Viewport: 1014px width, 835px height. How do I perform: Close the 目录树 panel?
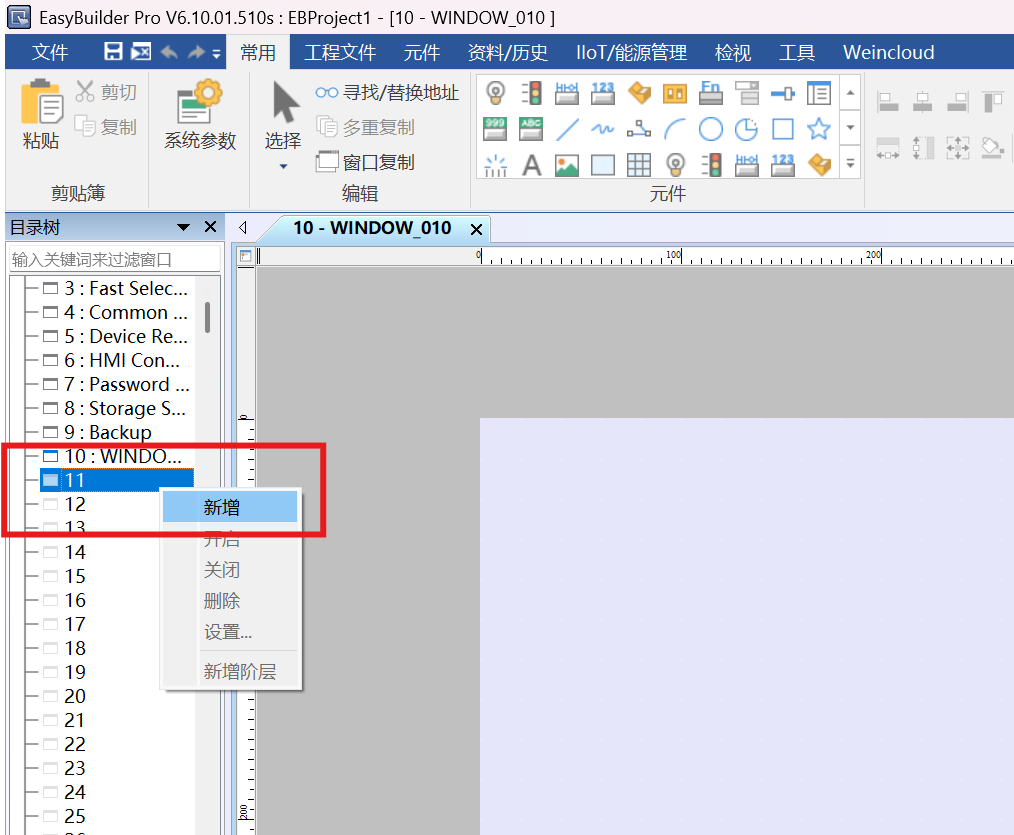coord(210,227)
